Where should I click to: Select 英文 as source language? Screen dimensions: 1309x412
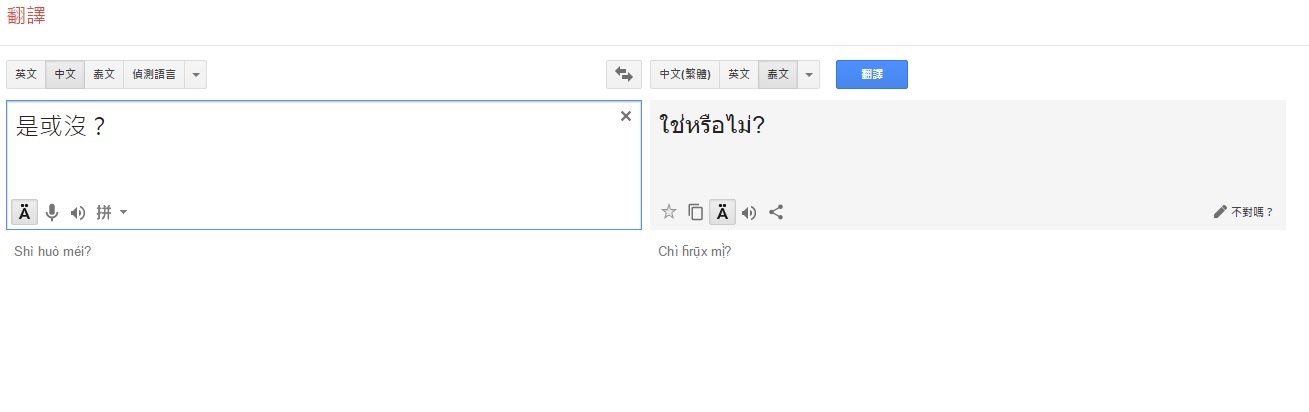[26, 74]
